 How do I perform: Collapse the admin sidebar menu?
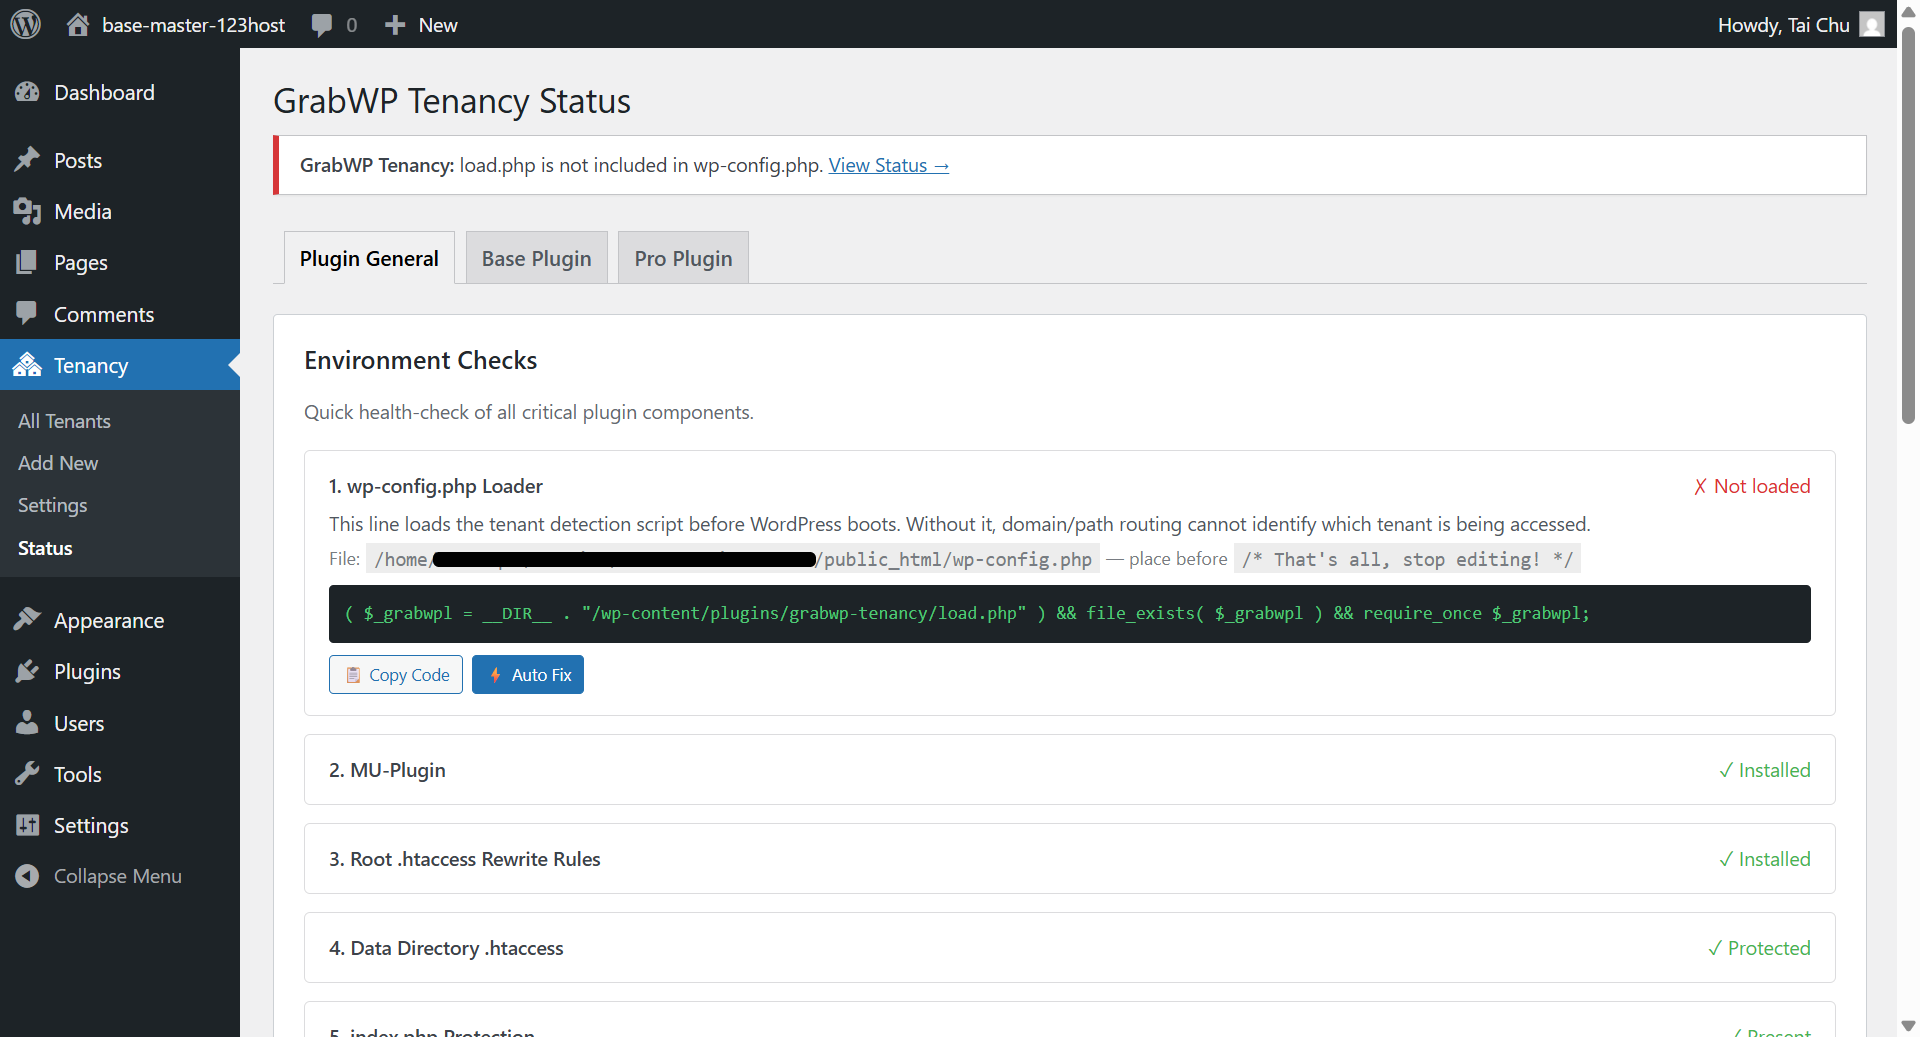[117, 875]
